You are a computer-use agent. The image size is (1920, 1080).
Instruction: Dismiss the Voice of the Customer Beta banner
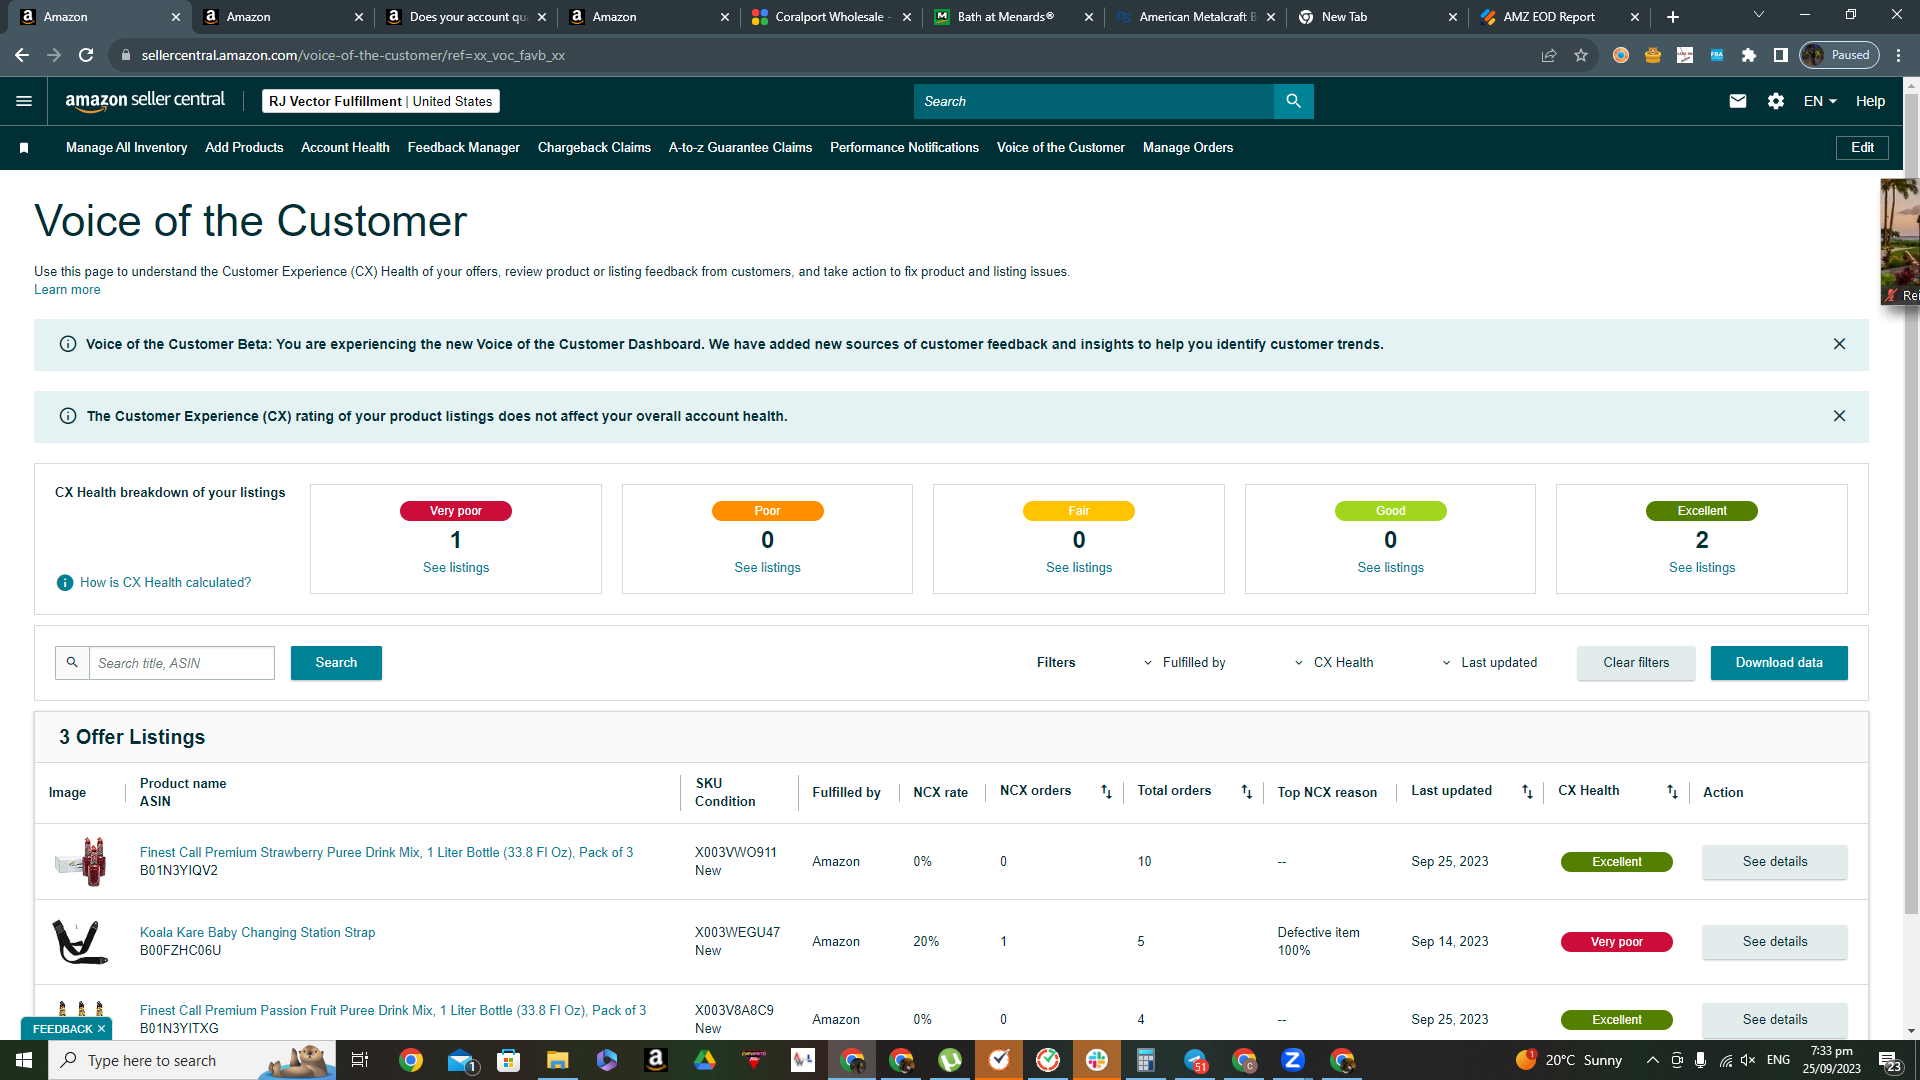(1839, 344)
